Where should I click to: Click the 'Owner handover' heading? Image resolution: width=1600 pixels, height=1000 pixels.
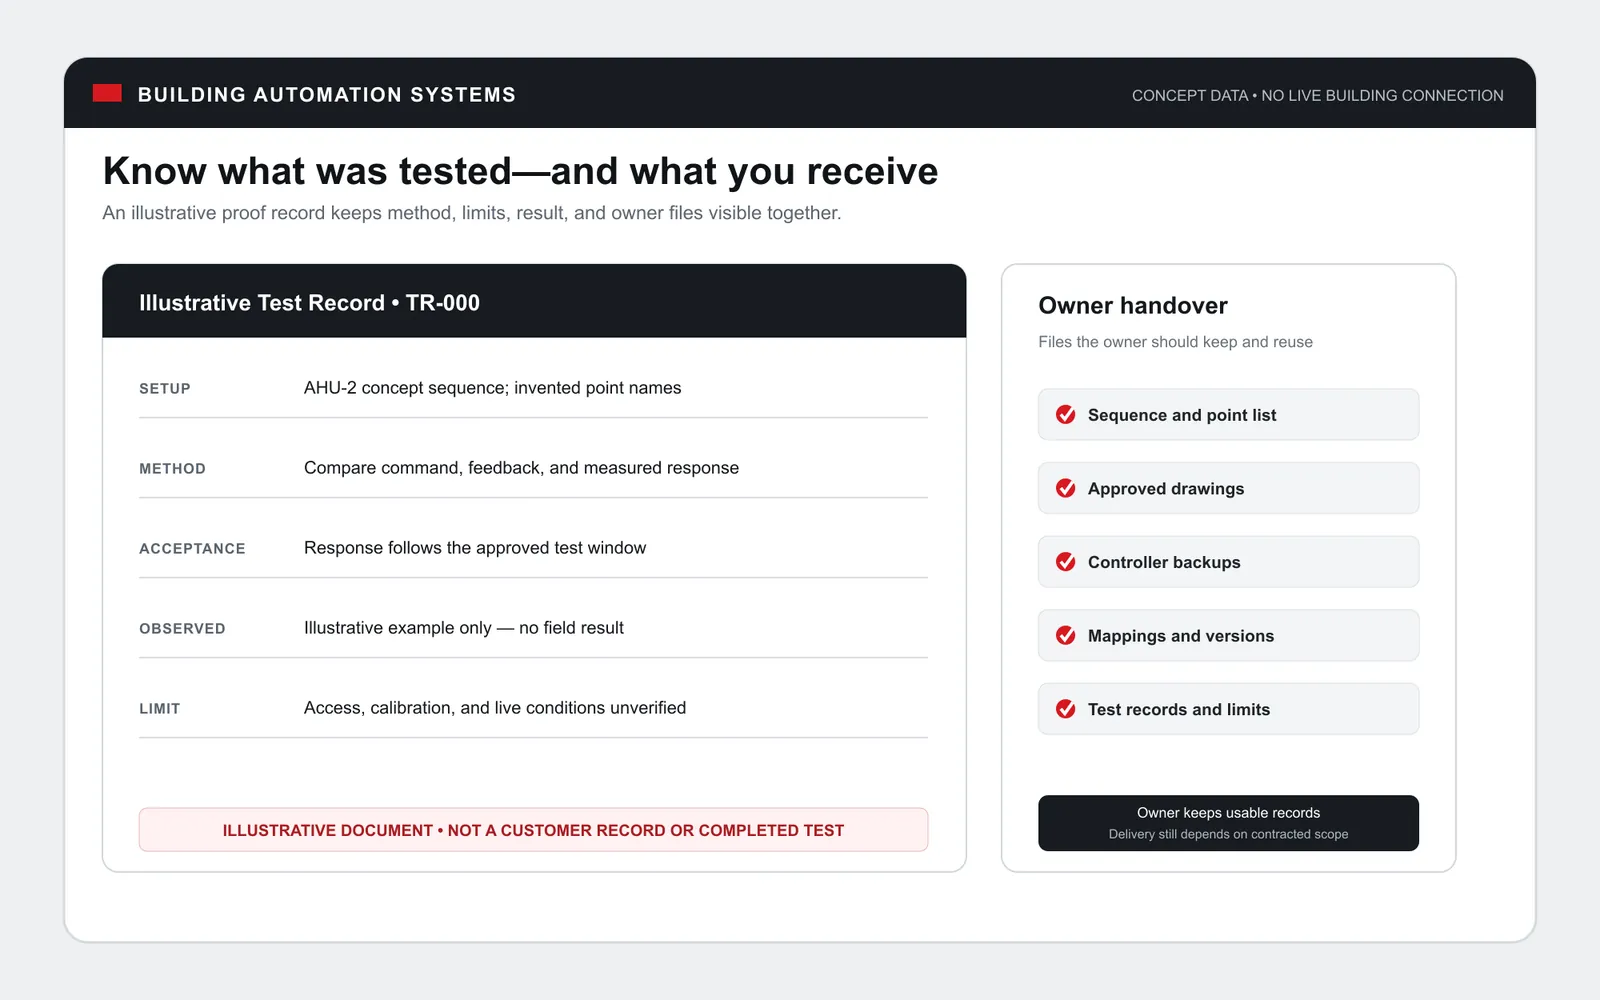tap(1133, 305)
